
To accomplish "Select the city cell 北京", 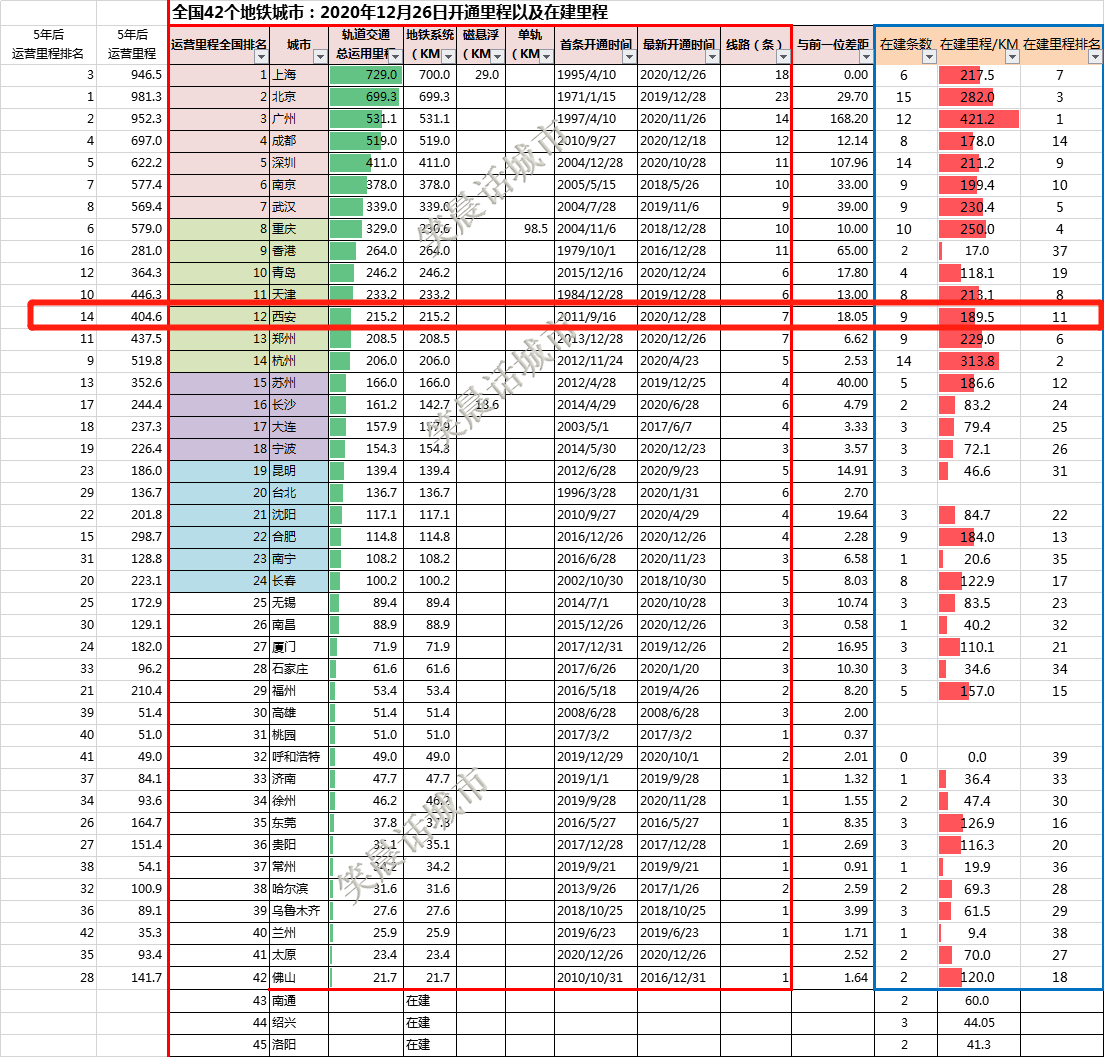I will pyautogui.click(x=299, y=96).
